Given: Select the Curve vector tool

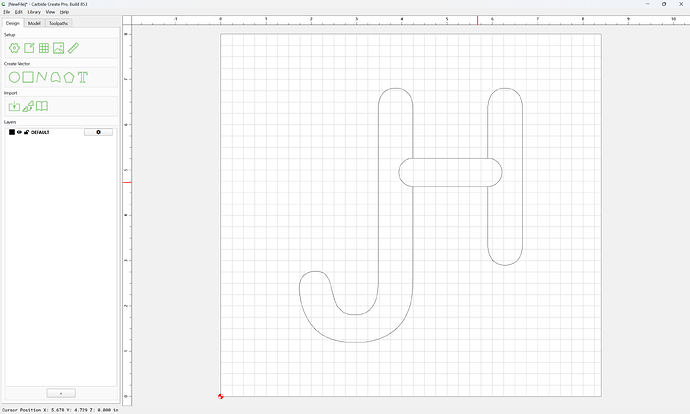Looking at the screenshot, I should pyautogui.click(x=55, y=77).
